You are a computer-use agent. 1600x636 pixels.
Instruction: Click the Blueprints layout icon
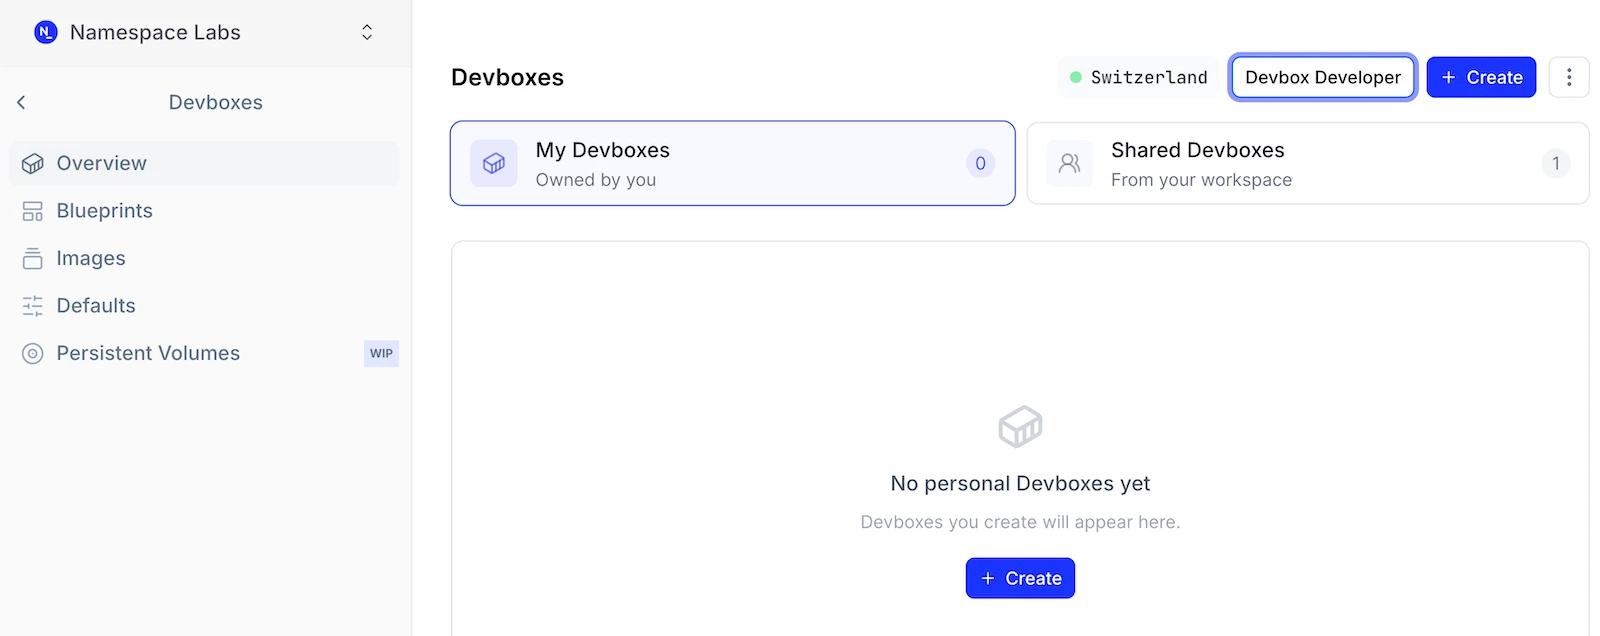(x=33, y=211)
